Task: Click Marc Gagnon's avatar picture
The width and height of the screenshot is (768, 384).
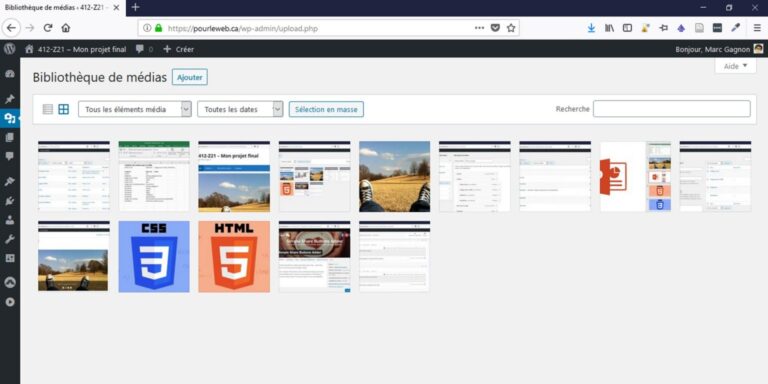Action: pos(758,49)
